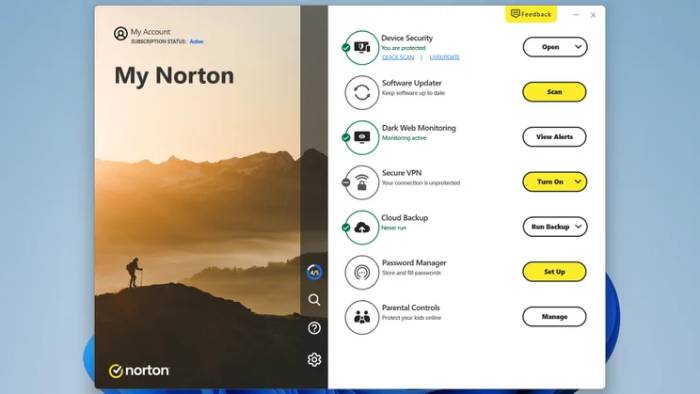Click the Password Manager icon
Image resolution: width=700 pixels, height=394 pixels.
tap(362, 272)
